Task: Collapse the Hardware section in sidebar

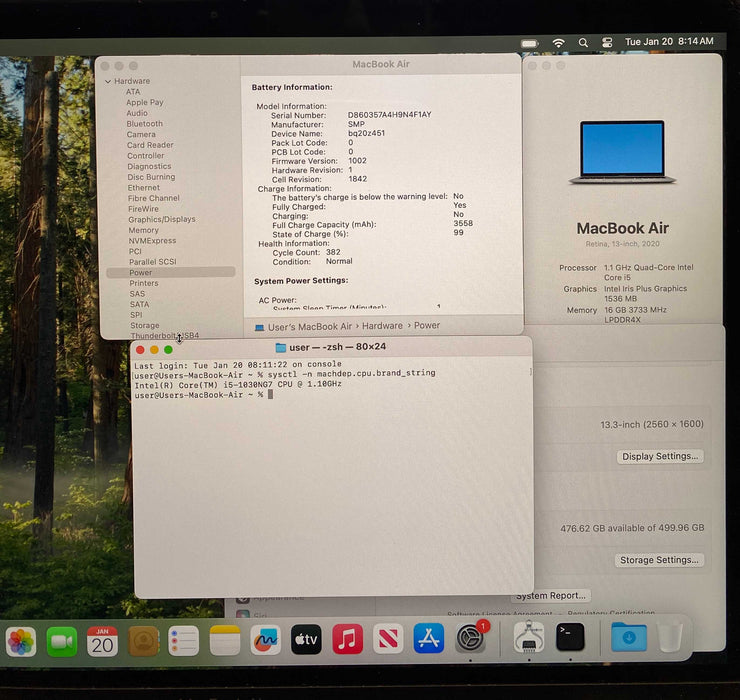Action: [x=108, y=81]
